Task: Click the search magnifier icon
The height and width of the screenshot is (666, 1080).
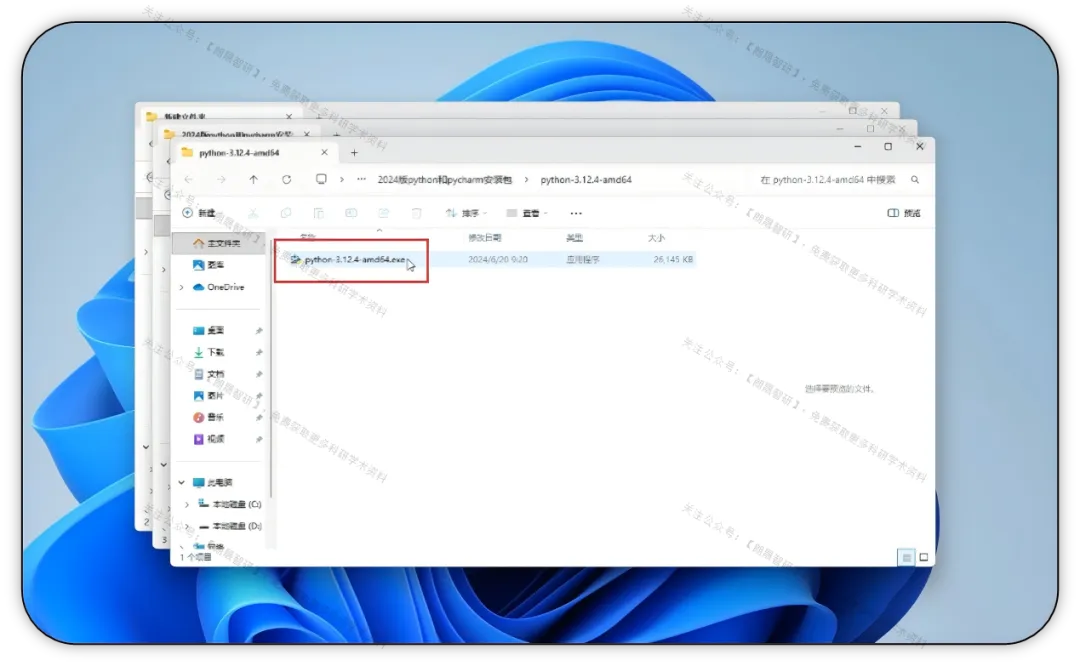Action: [x=915, y=180]
